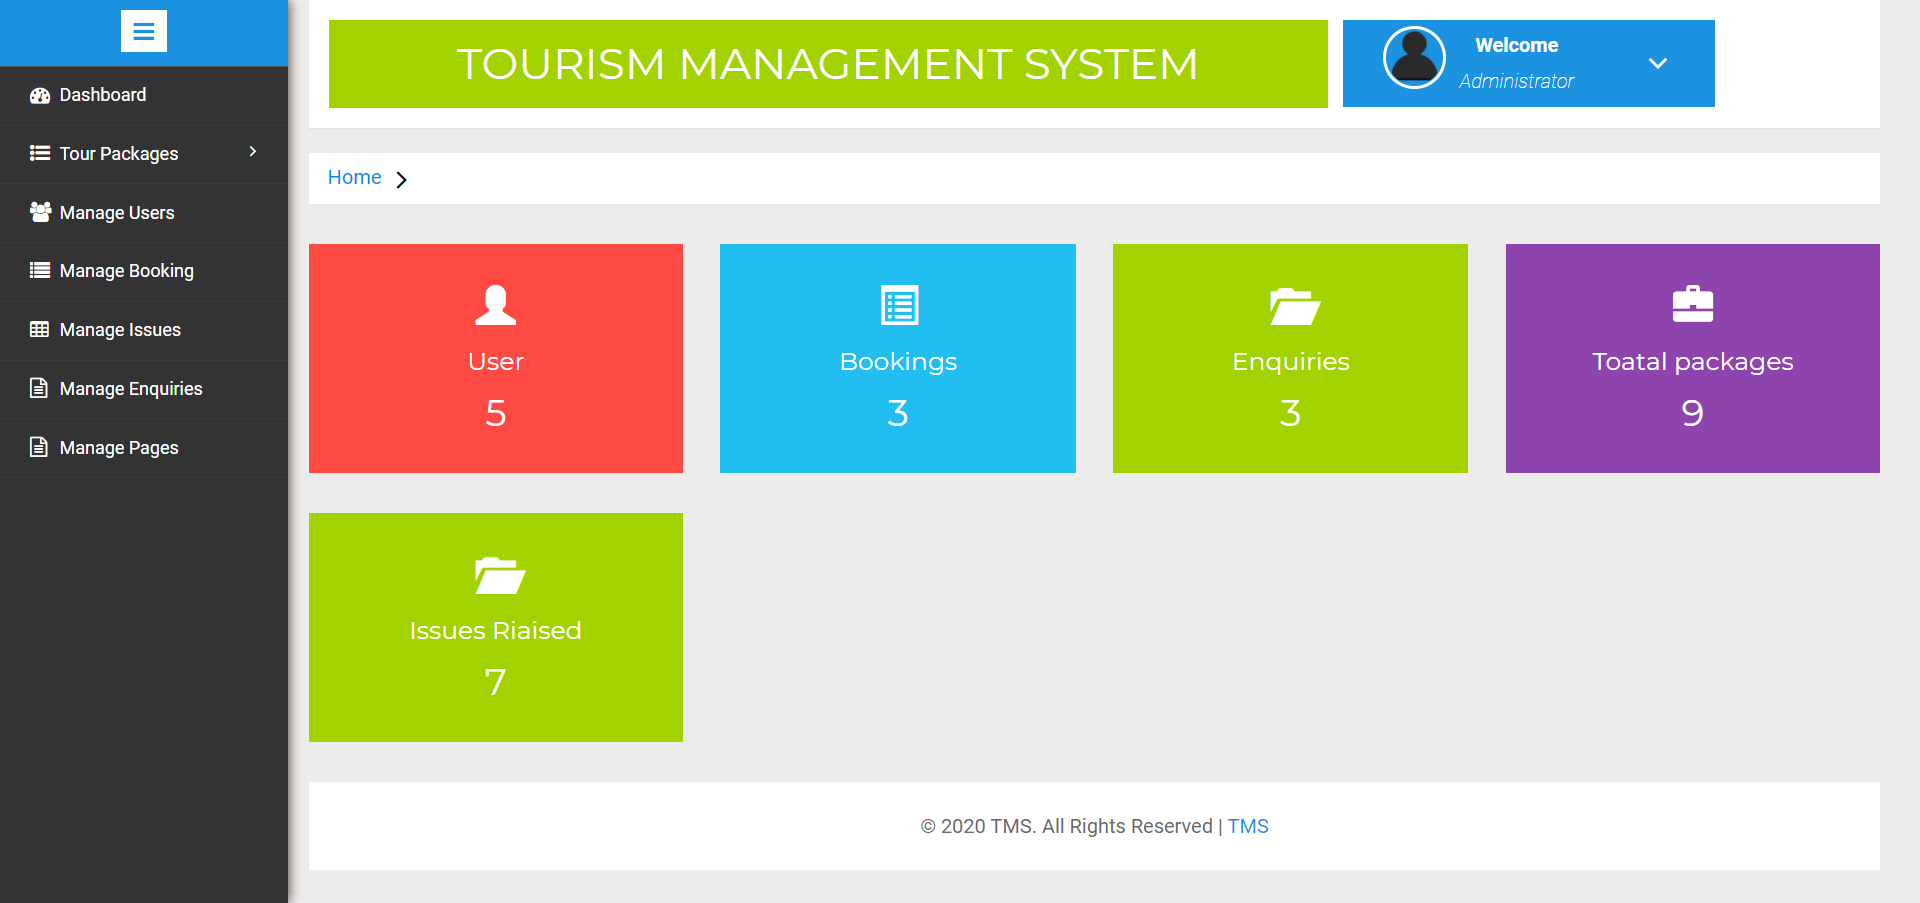
Task: Open the Welcome Administrator dropdown chevron
Action: (x=1657, y=64)
